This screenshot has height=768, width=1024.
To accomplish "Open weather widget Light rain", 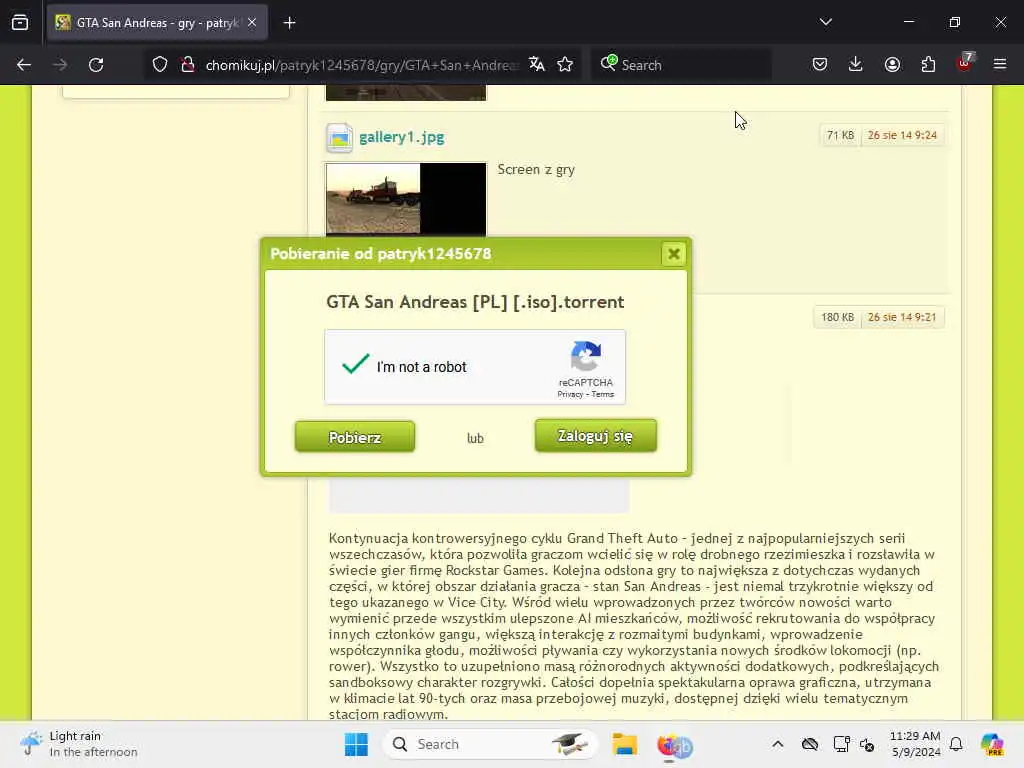I will coord(79,744).
